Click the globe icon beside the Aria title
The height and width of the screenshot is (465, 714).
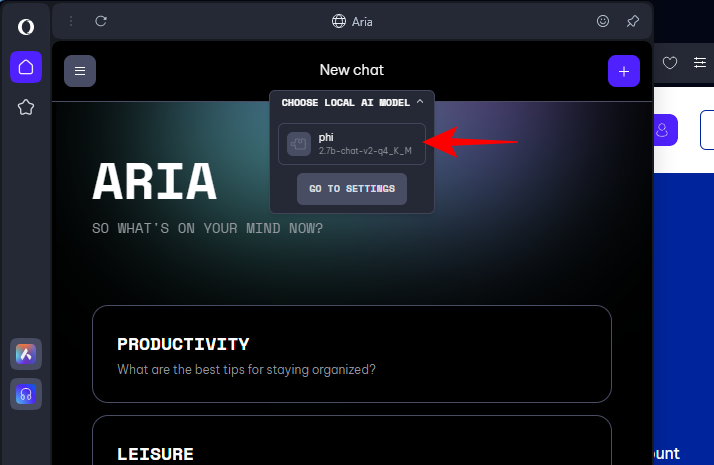[x=339, y=21]
